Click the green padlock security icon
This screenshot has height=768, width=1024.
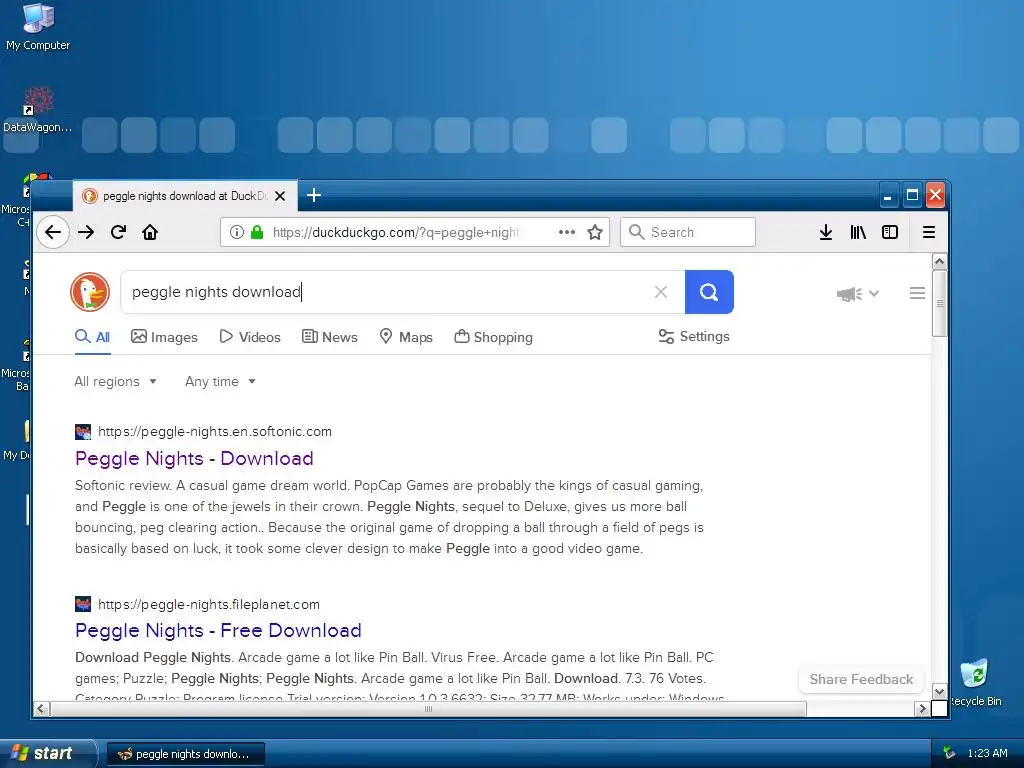click(257, 232)
